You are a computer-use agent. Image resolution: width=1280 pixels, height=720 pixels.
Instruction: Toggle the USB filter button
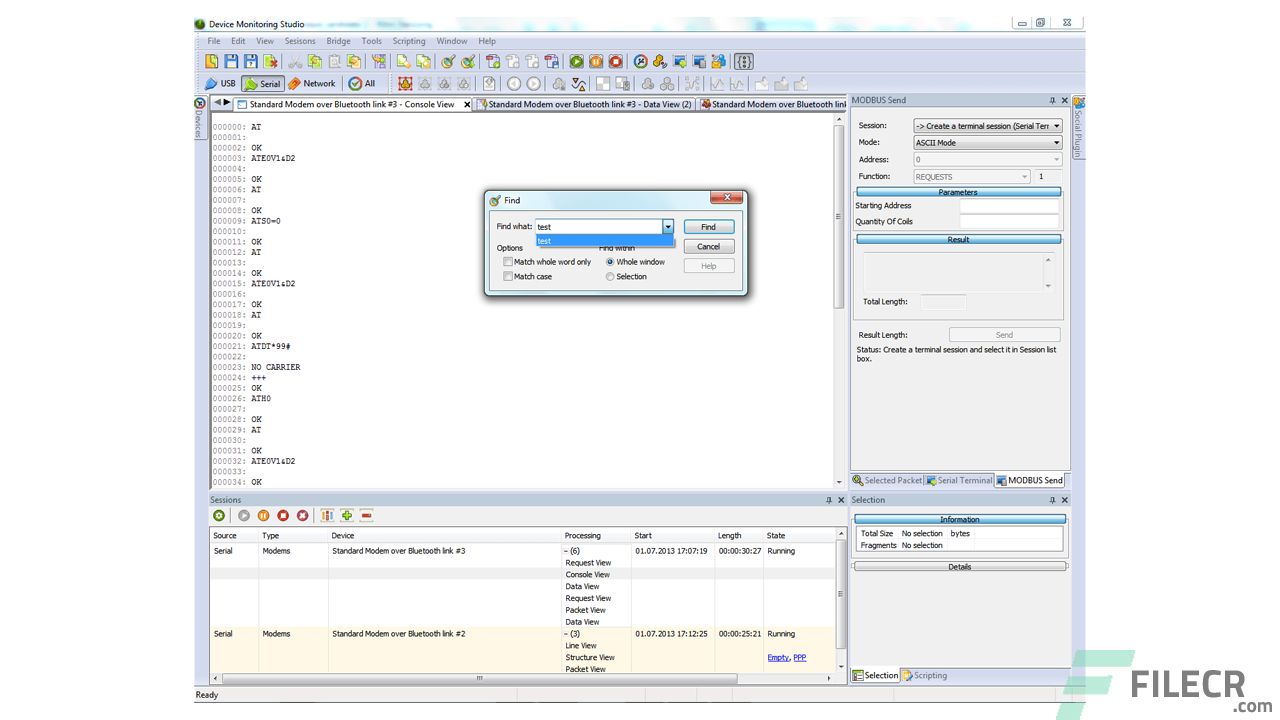pyautogui.click(x=220, y=84)
